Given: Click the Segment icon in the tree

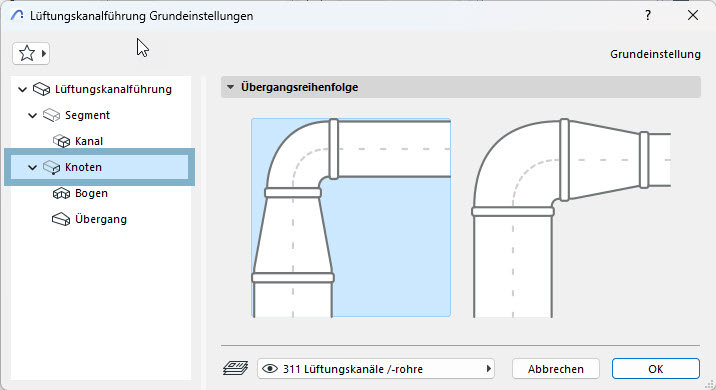Looking at the screenshot, I should (51, 115).
